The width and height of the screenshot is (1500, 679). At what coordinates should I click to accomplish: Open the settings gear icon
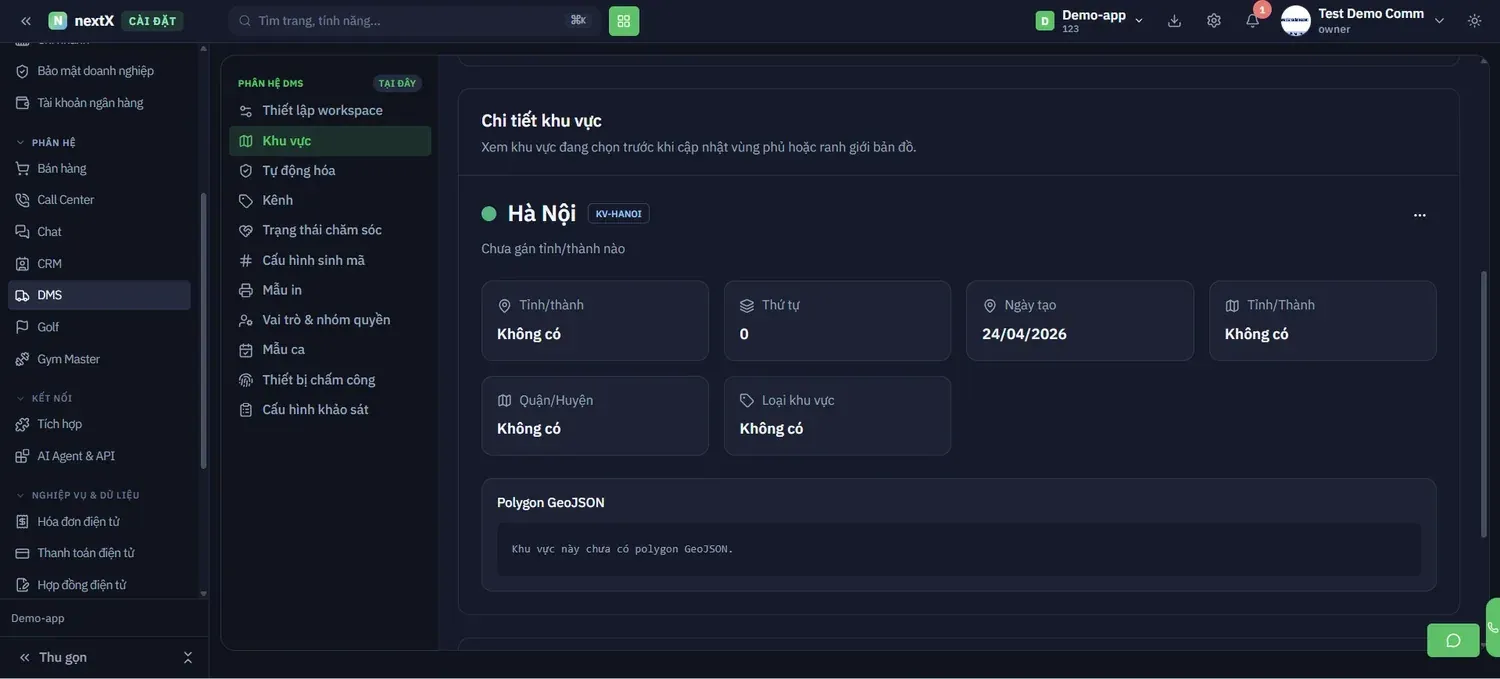tap(1214, 21)
